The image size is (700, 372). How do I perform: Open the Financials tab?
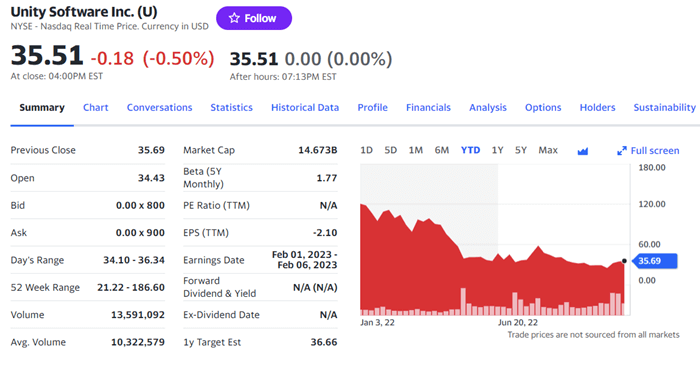[428, 108]
